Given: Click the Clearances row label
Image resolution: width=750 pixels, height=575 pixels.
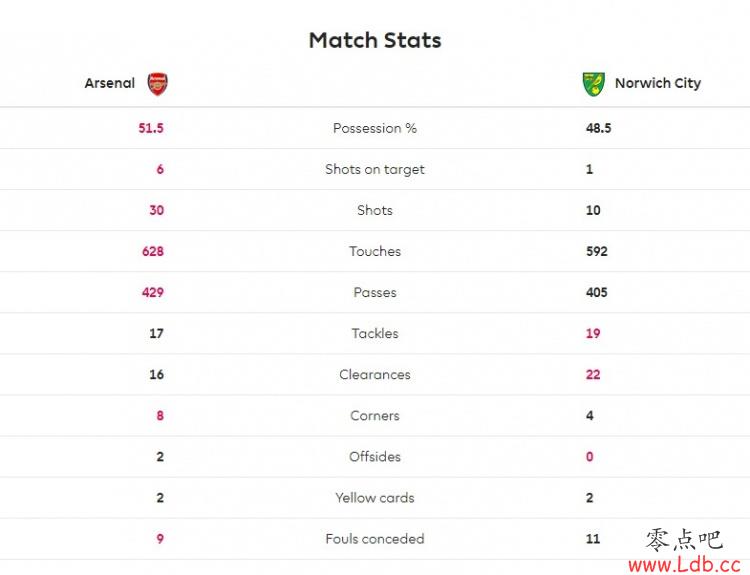Looking at the screenshot, I should (x=375, y=375).
